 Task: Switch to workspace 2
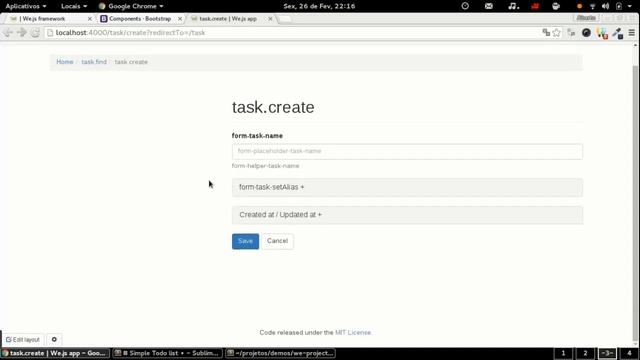[585, 353]
